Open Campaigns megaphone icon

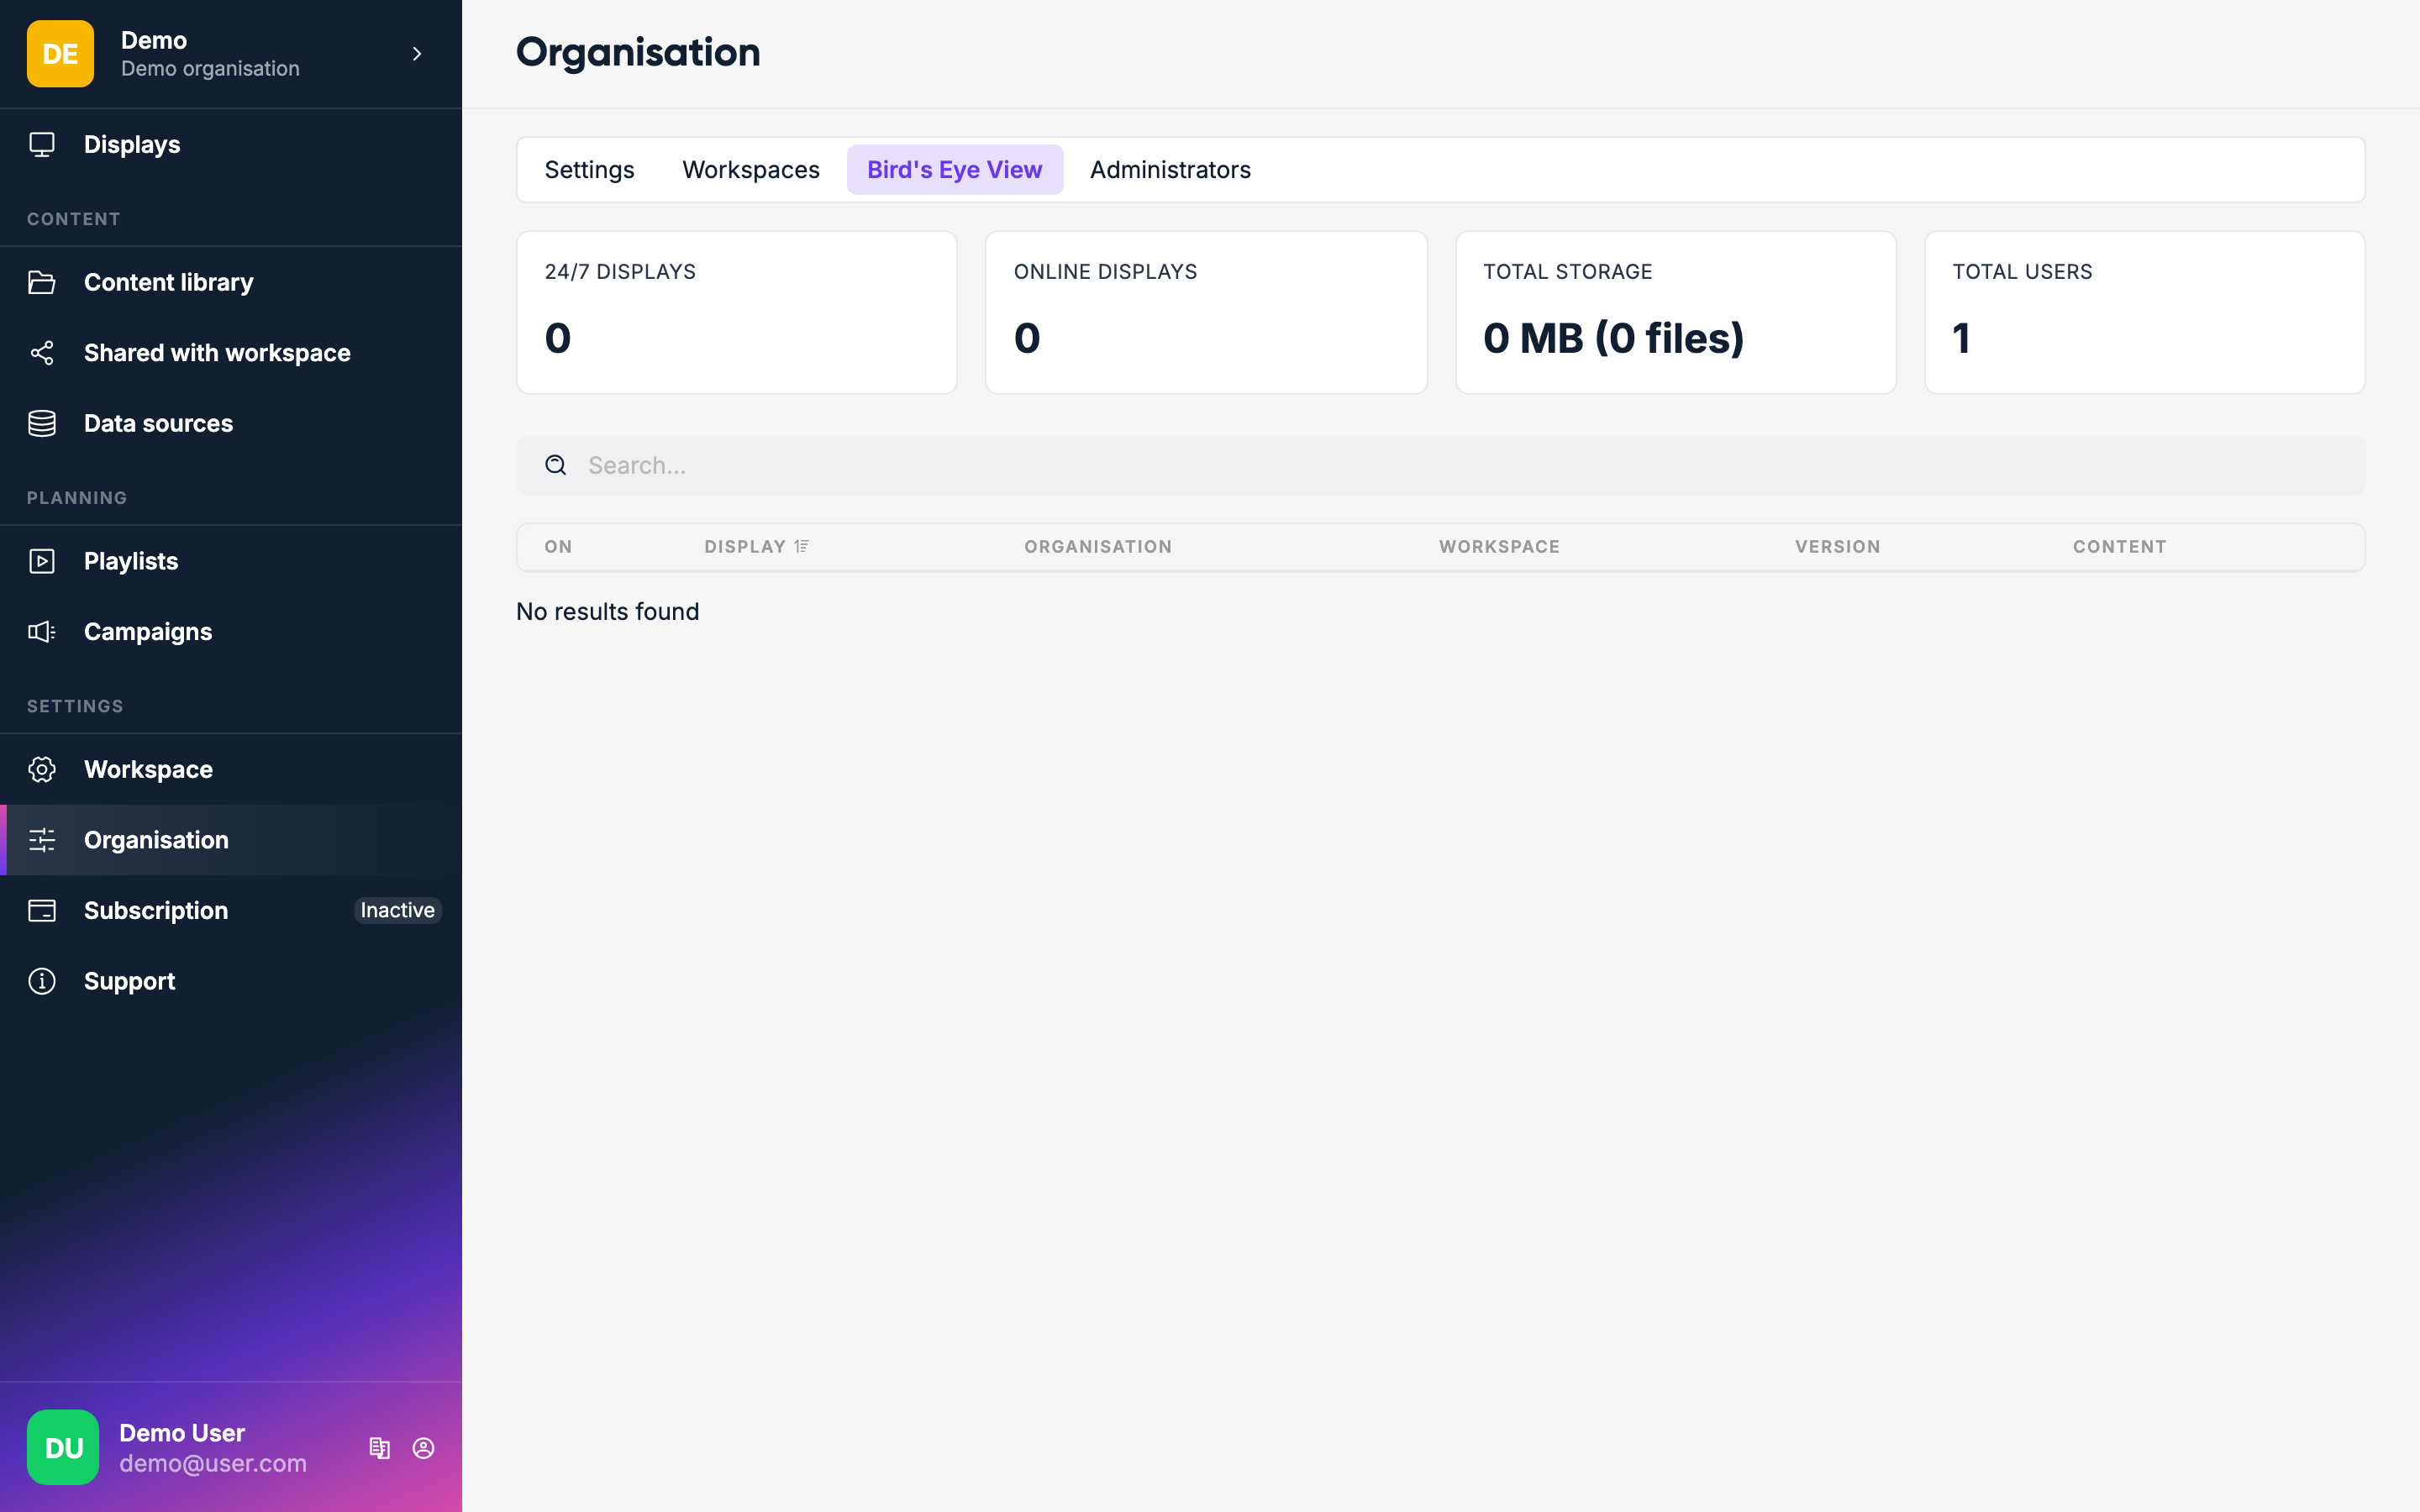[42, 632]
